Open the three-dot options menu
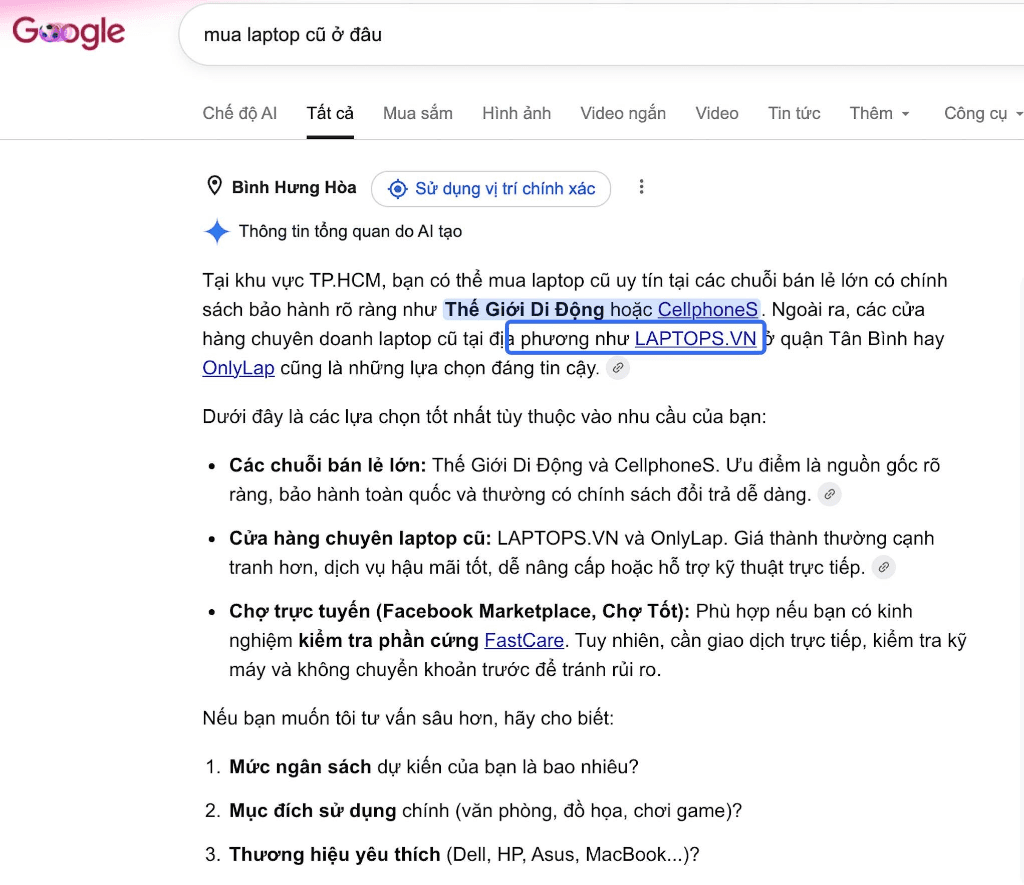 point(641,187)
